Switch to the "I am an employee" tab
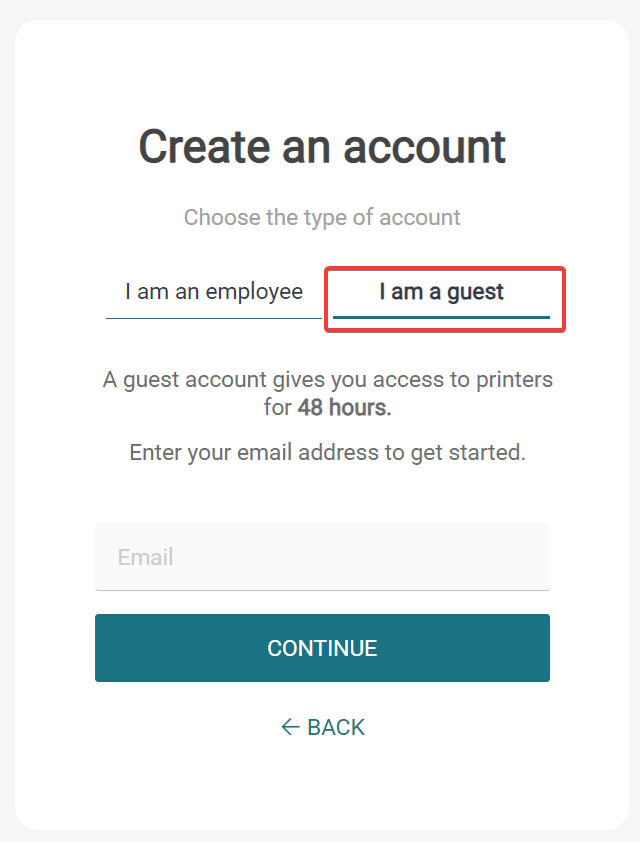The width and height of the screenshot is (640, 842). pyautogui.click(x=214, y=292)
